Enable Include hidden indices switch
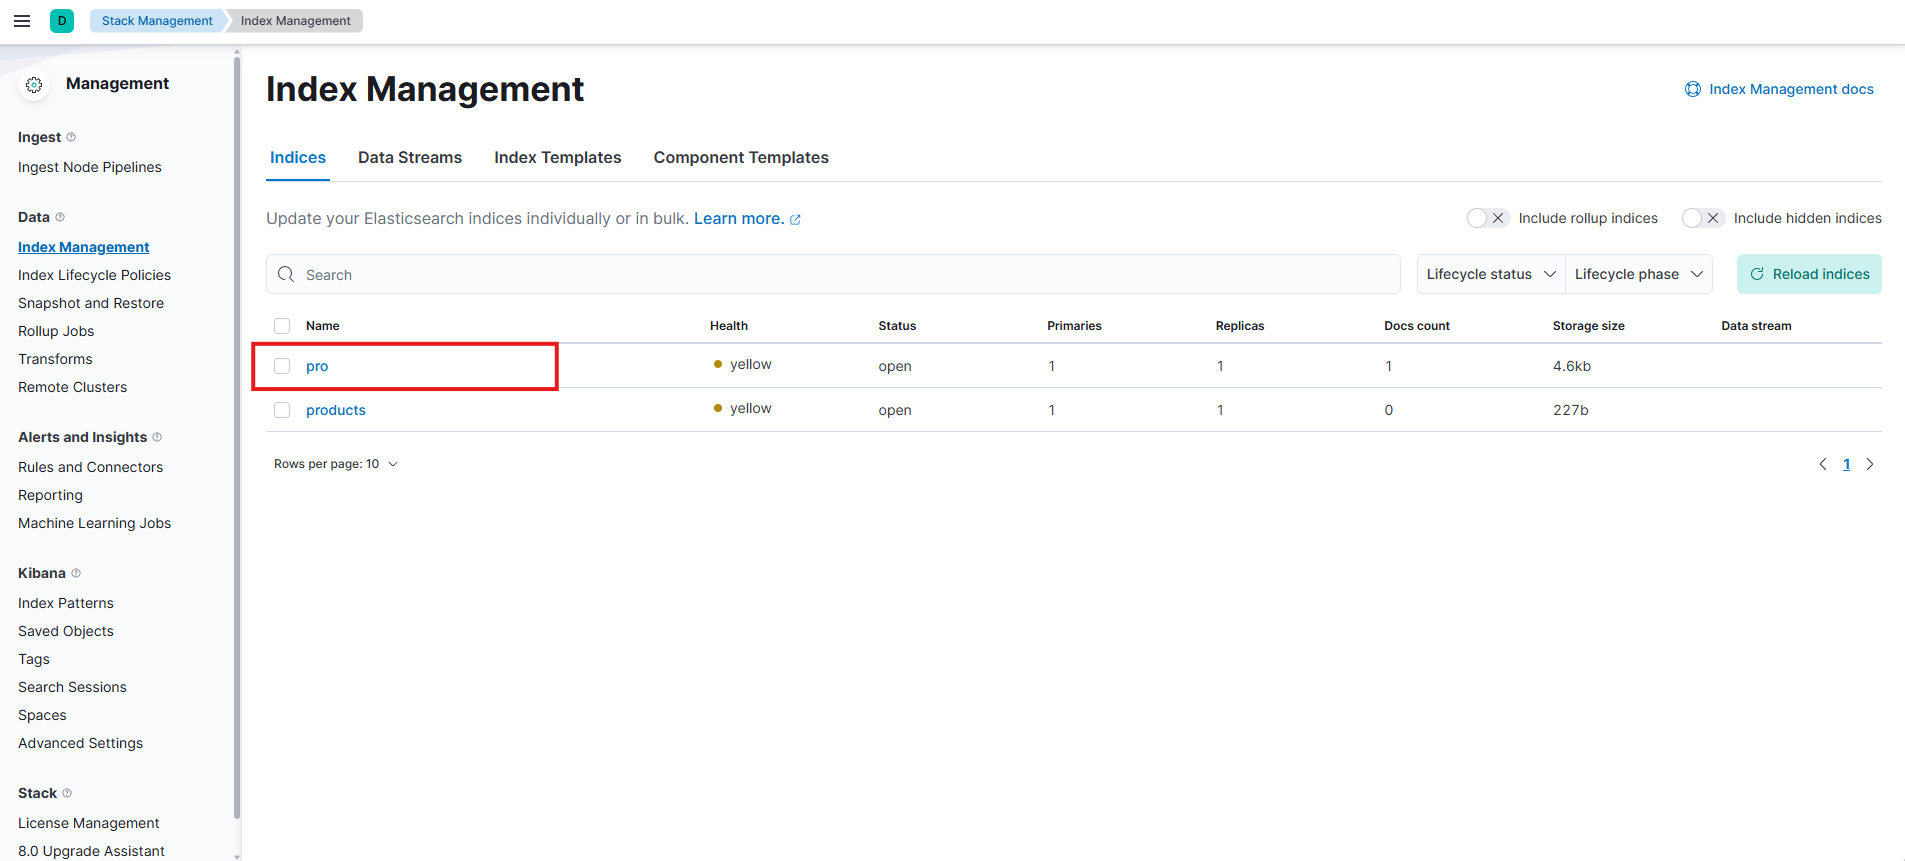The image size is (1905, 861). [x=1702, y=218]
